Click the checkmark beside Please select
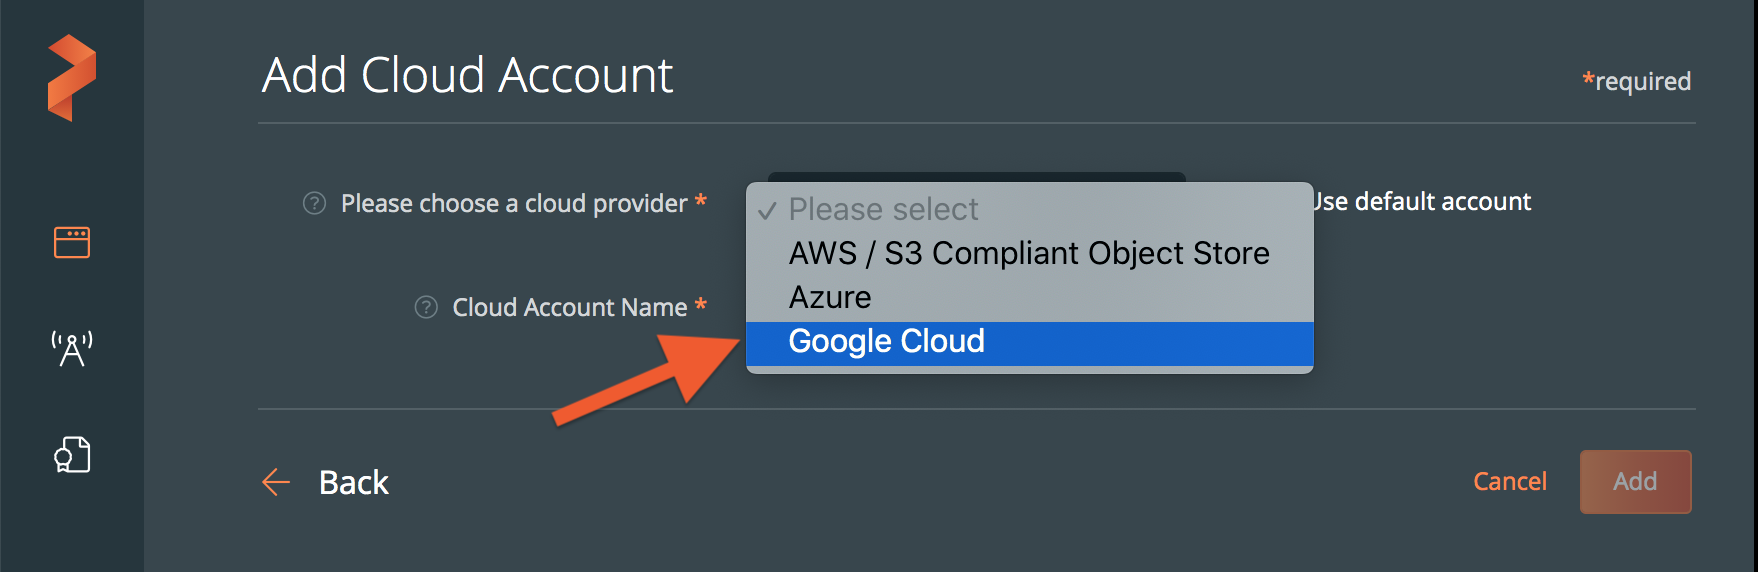Image resolution: width=1758 pixels, height=572 pixels. pos(767,210)
